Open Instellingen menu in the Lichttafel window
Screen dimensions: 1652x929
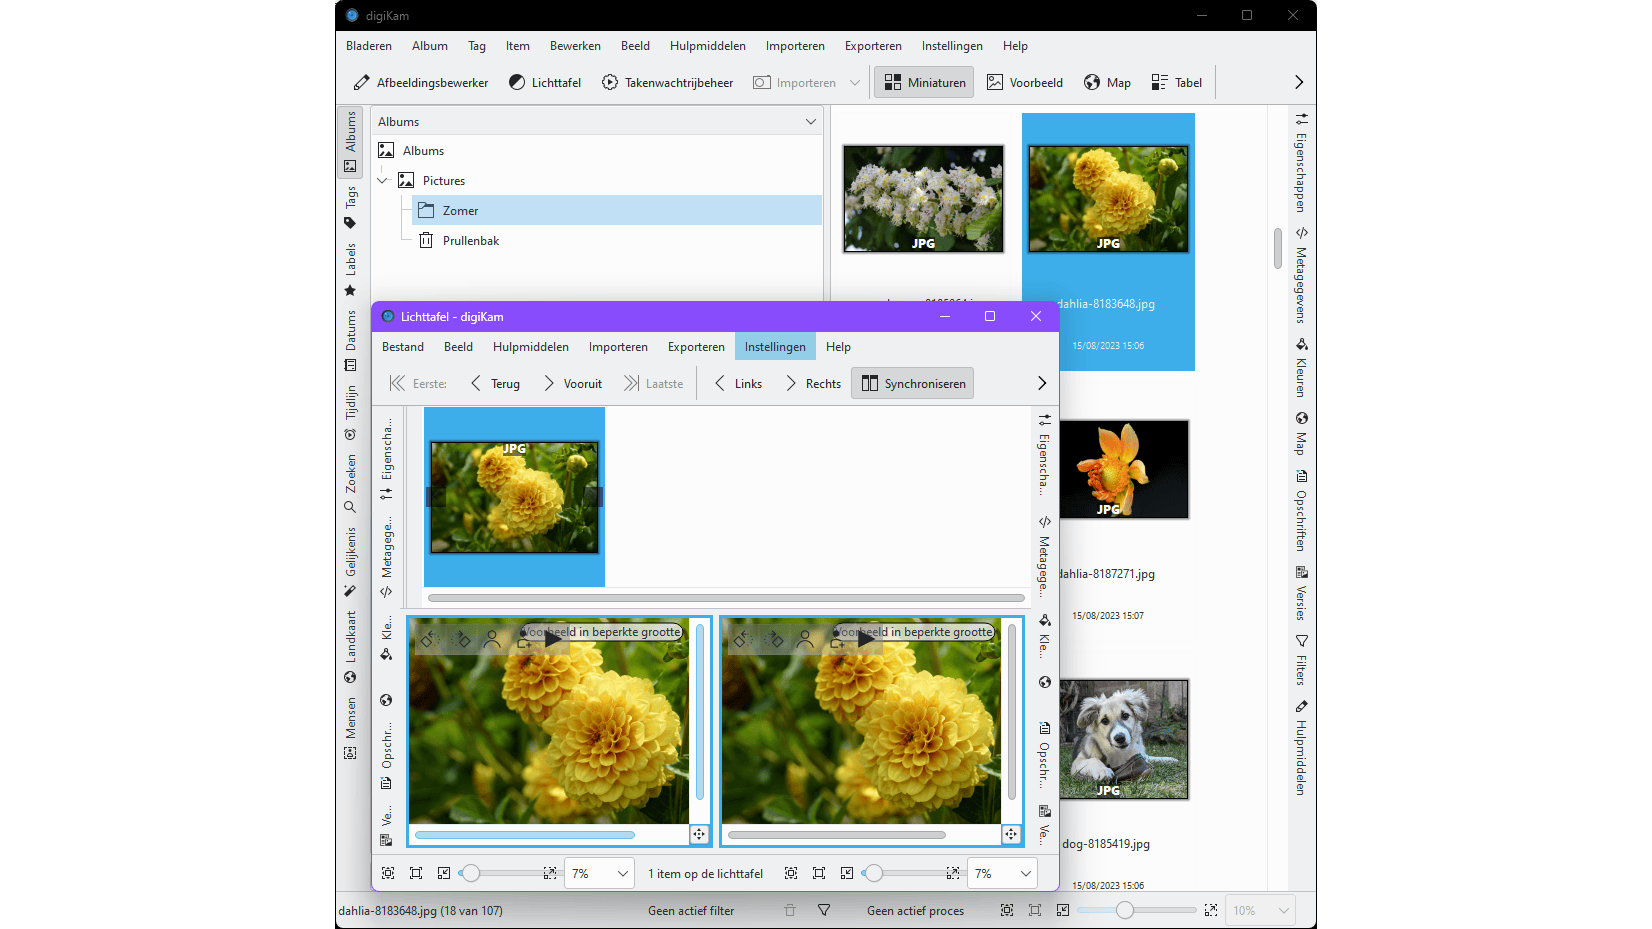point(775,347)
